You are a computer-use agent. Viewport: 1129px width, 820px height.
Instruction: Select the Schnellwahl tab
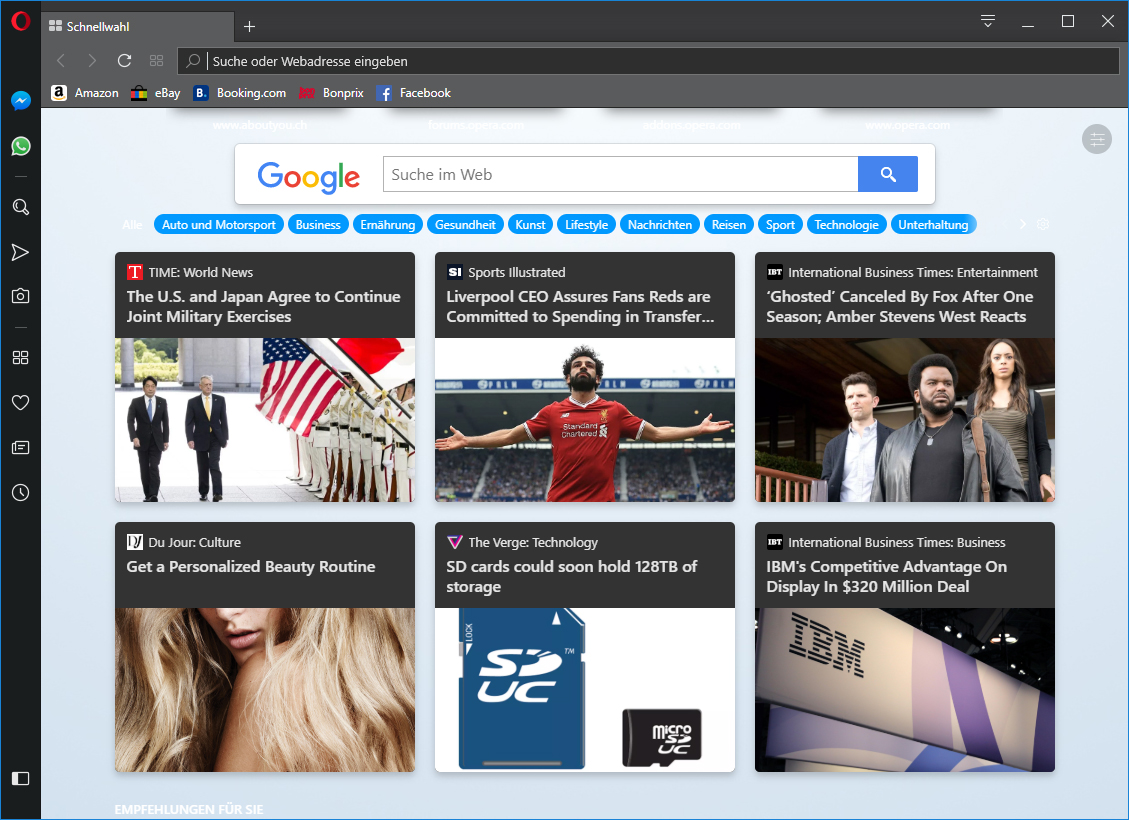(137, 27)
